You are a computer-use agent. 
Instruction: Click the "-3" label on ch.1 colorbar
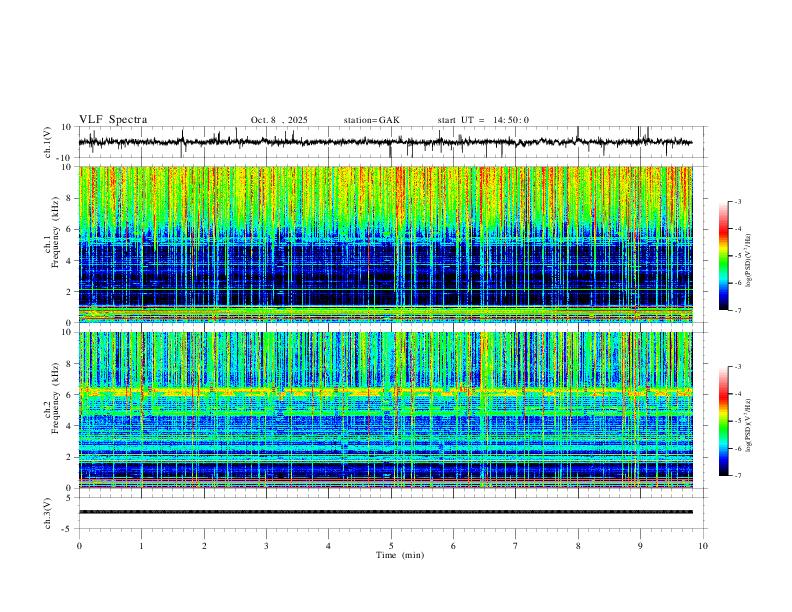pyautogui.click(x=737, y=201)
